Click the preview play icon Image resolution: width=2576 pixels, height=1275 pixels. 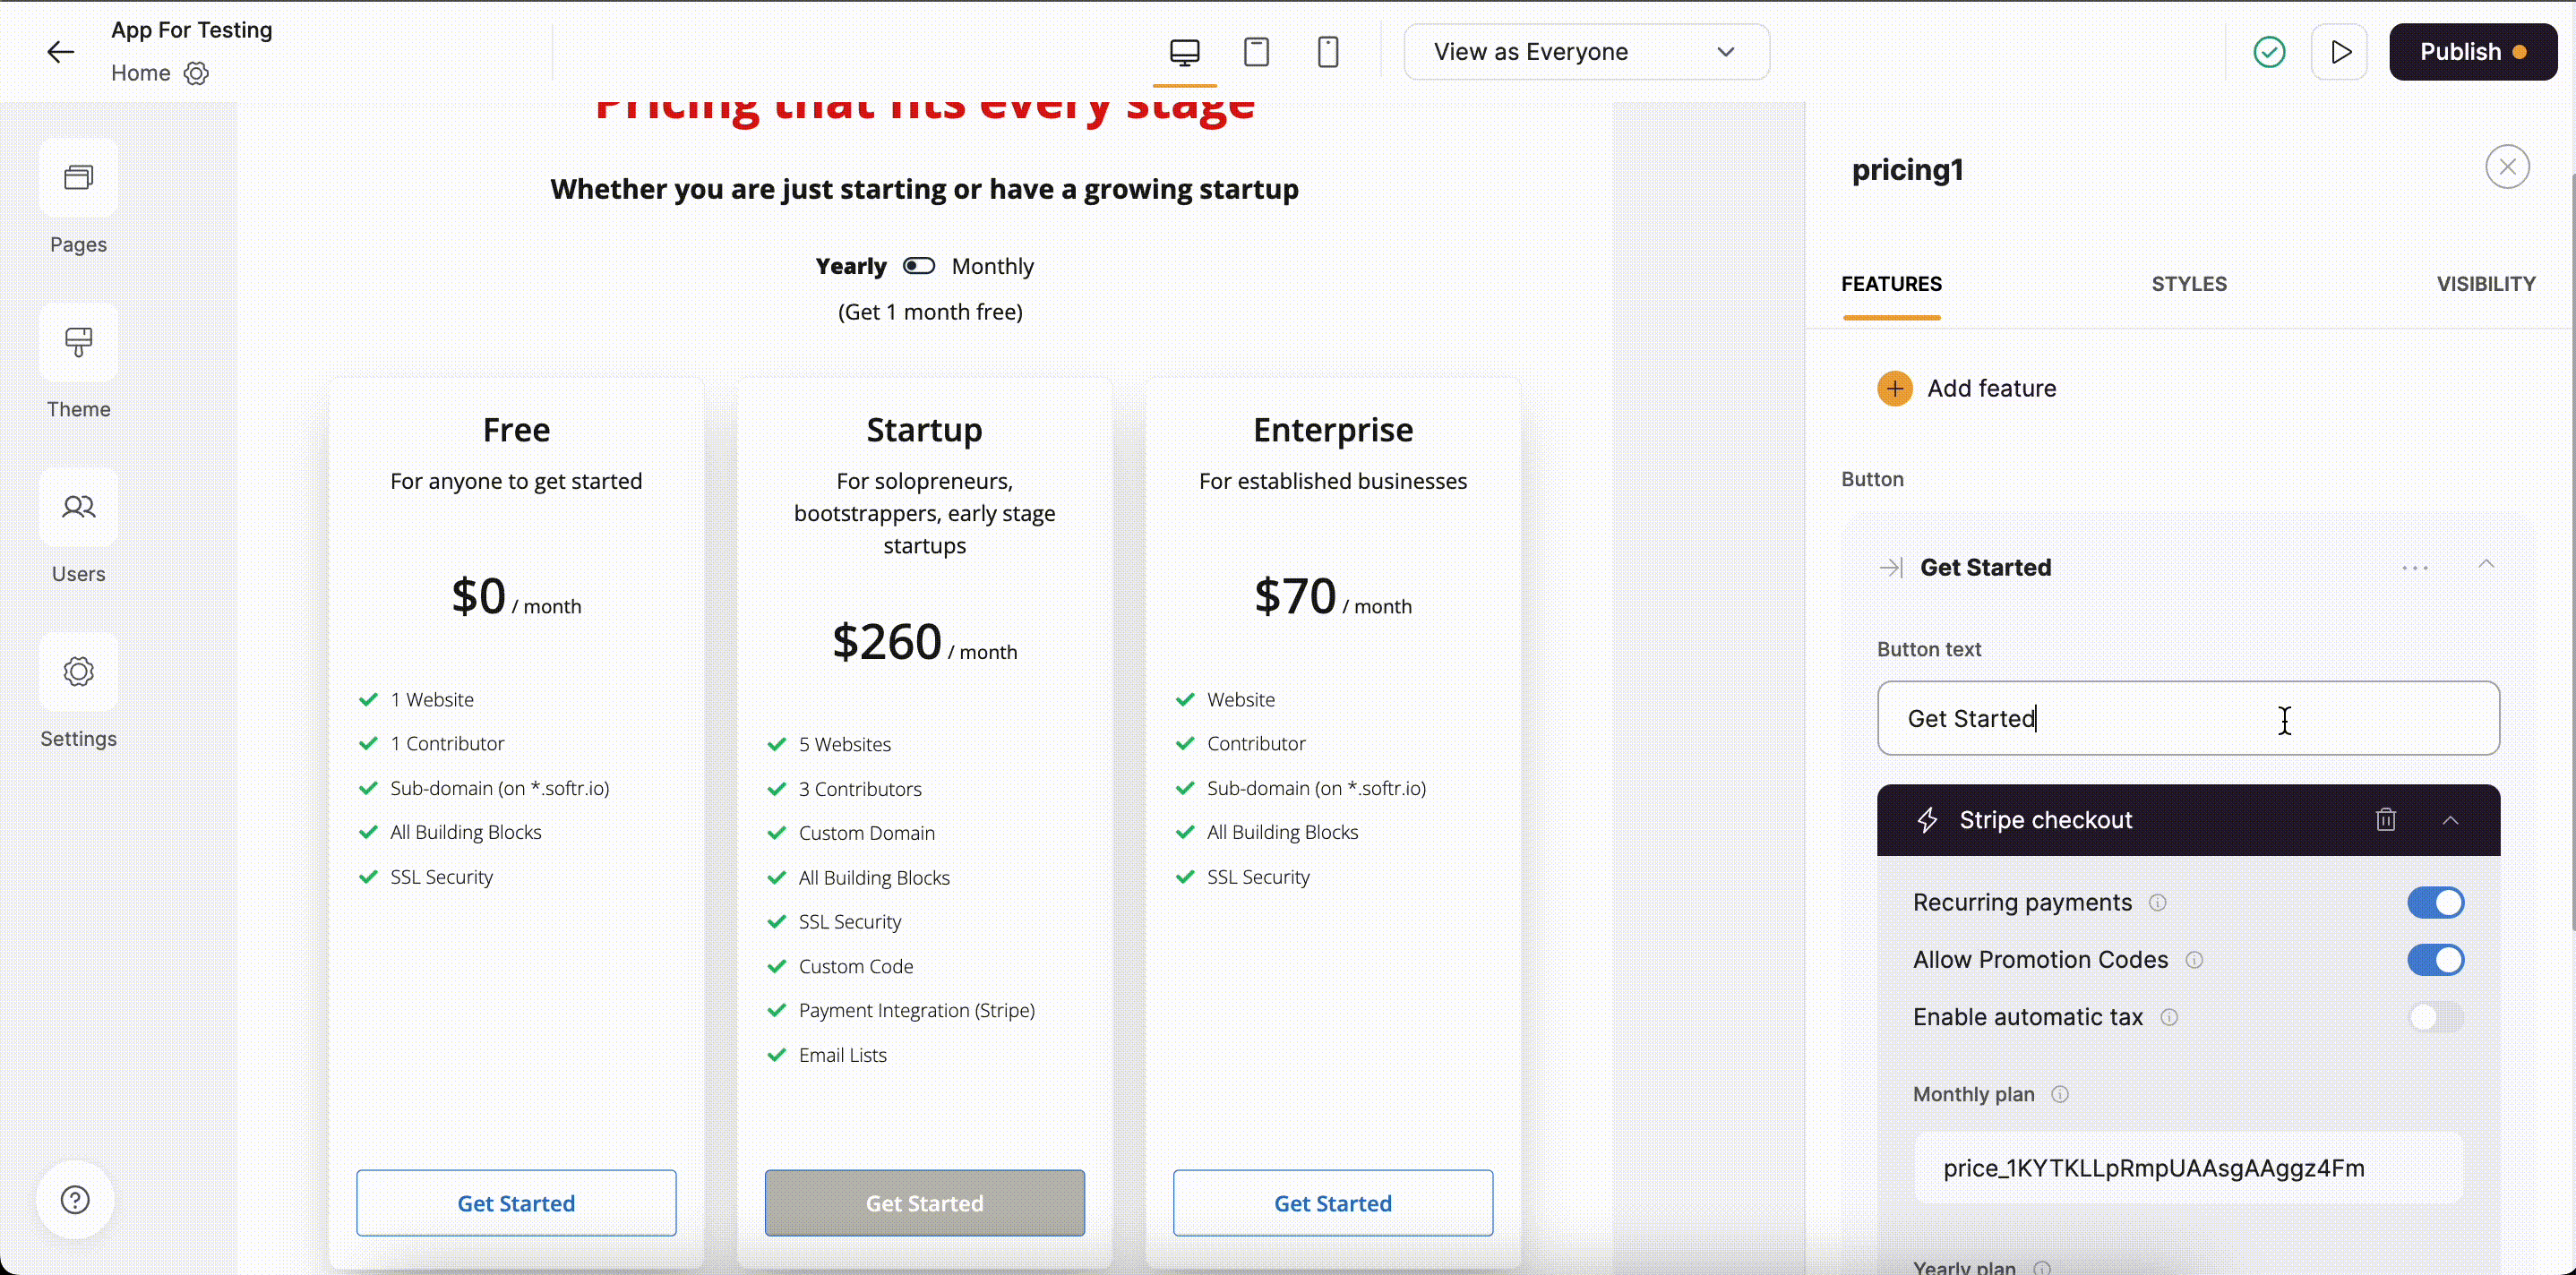tap(2340, 52)
